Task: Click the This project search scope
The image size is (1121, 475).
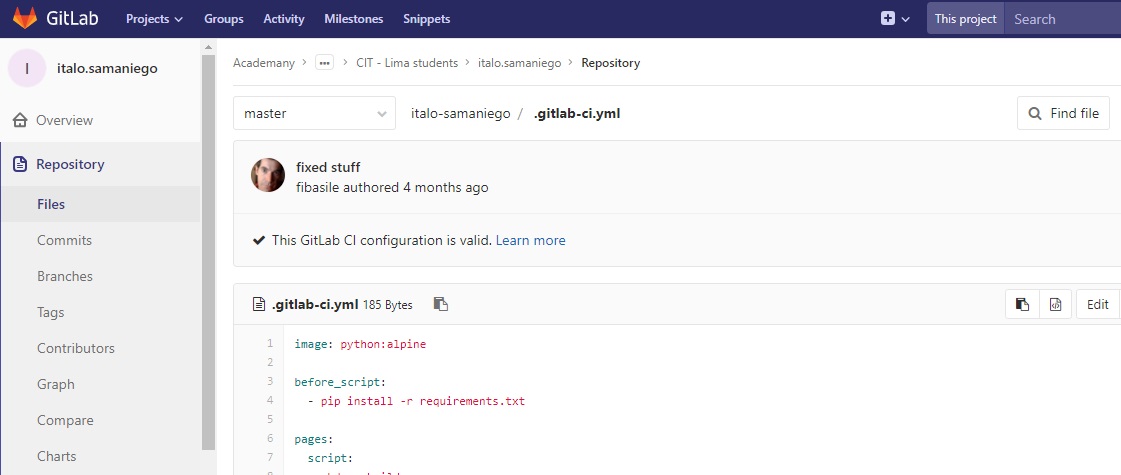Action: [965, 19]
